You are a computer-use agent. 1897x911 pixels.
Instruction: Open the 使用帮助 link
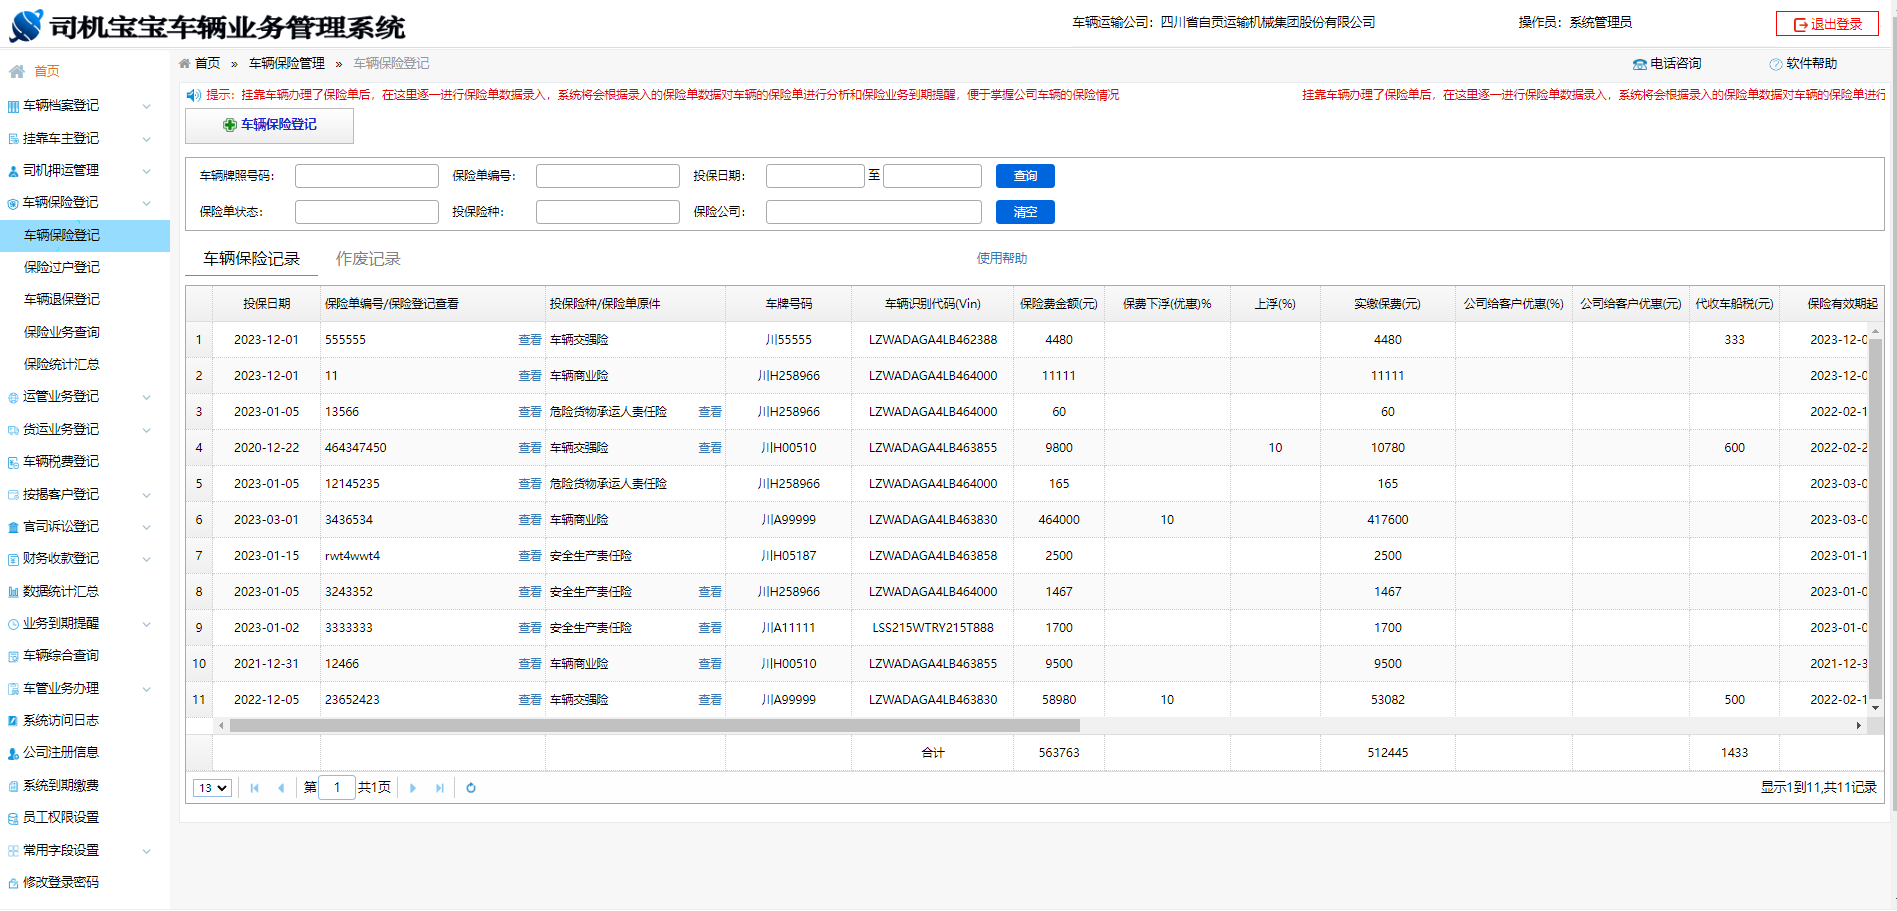[1002, 258]
